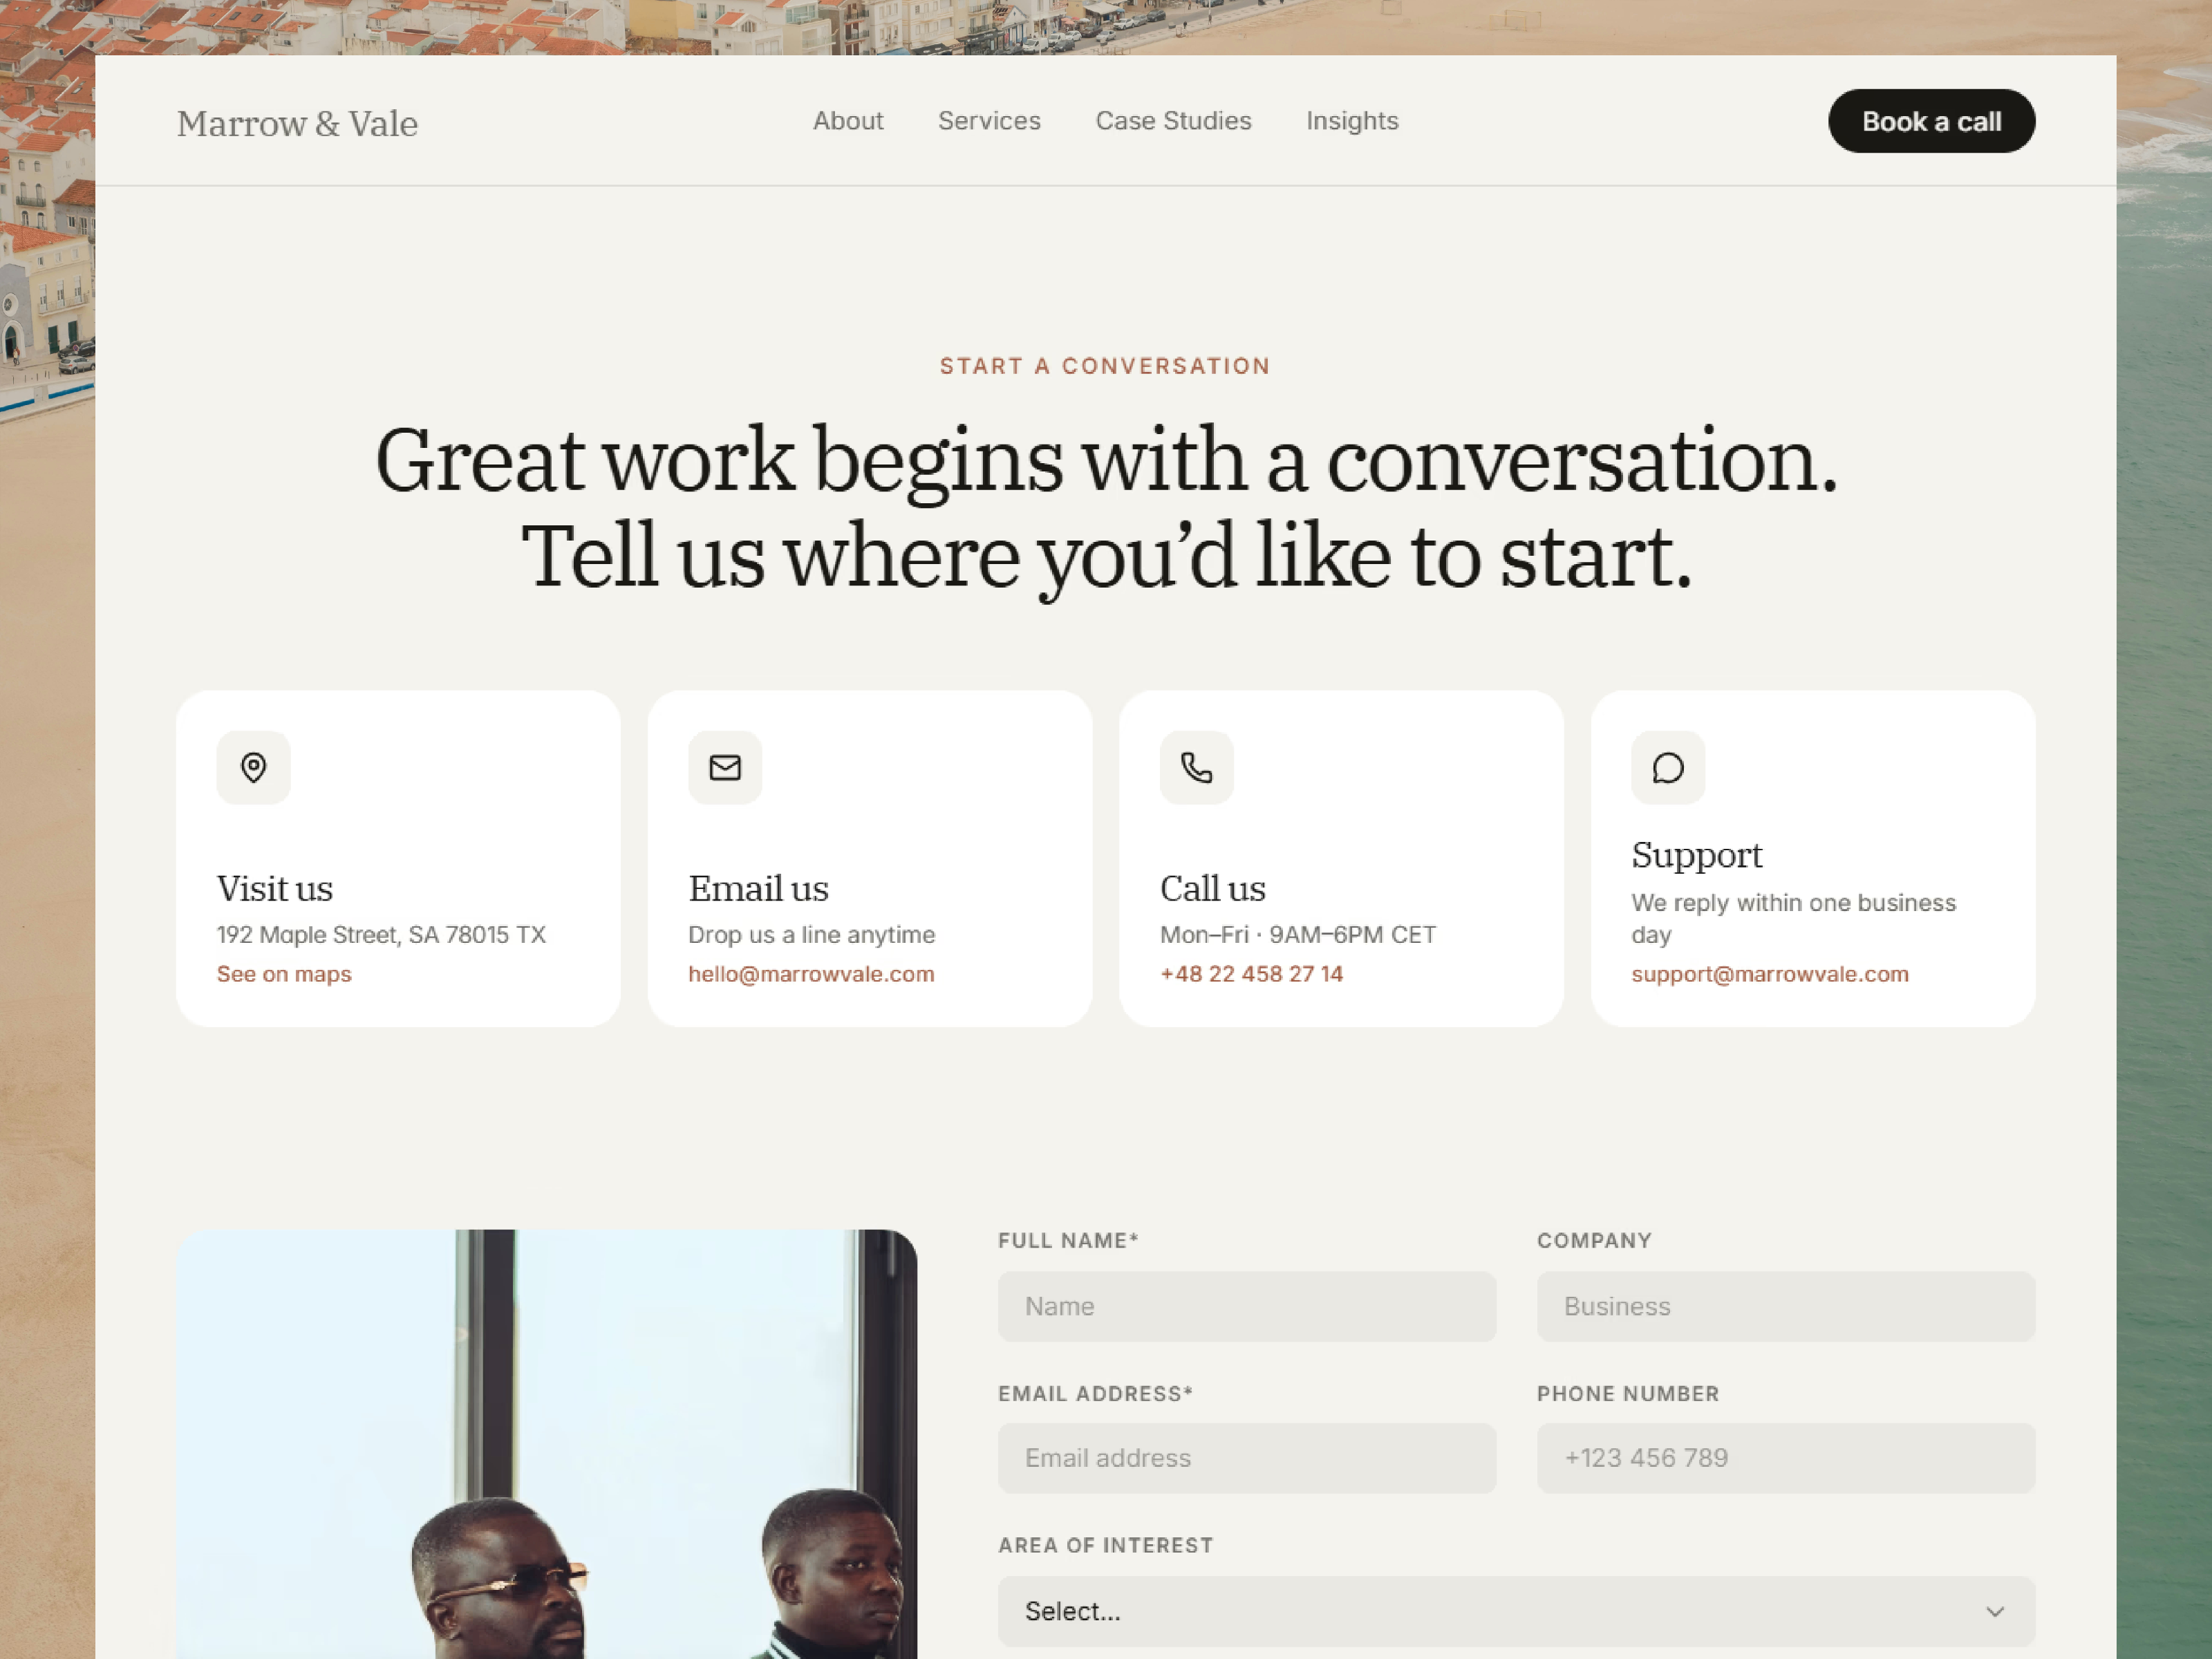The image size is (2212, 1659).
Task: Click the chevron arrow in Select field
Action: [1995, 1611]
